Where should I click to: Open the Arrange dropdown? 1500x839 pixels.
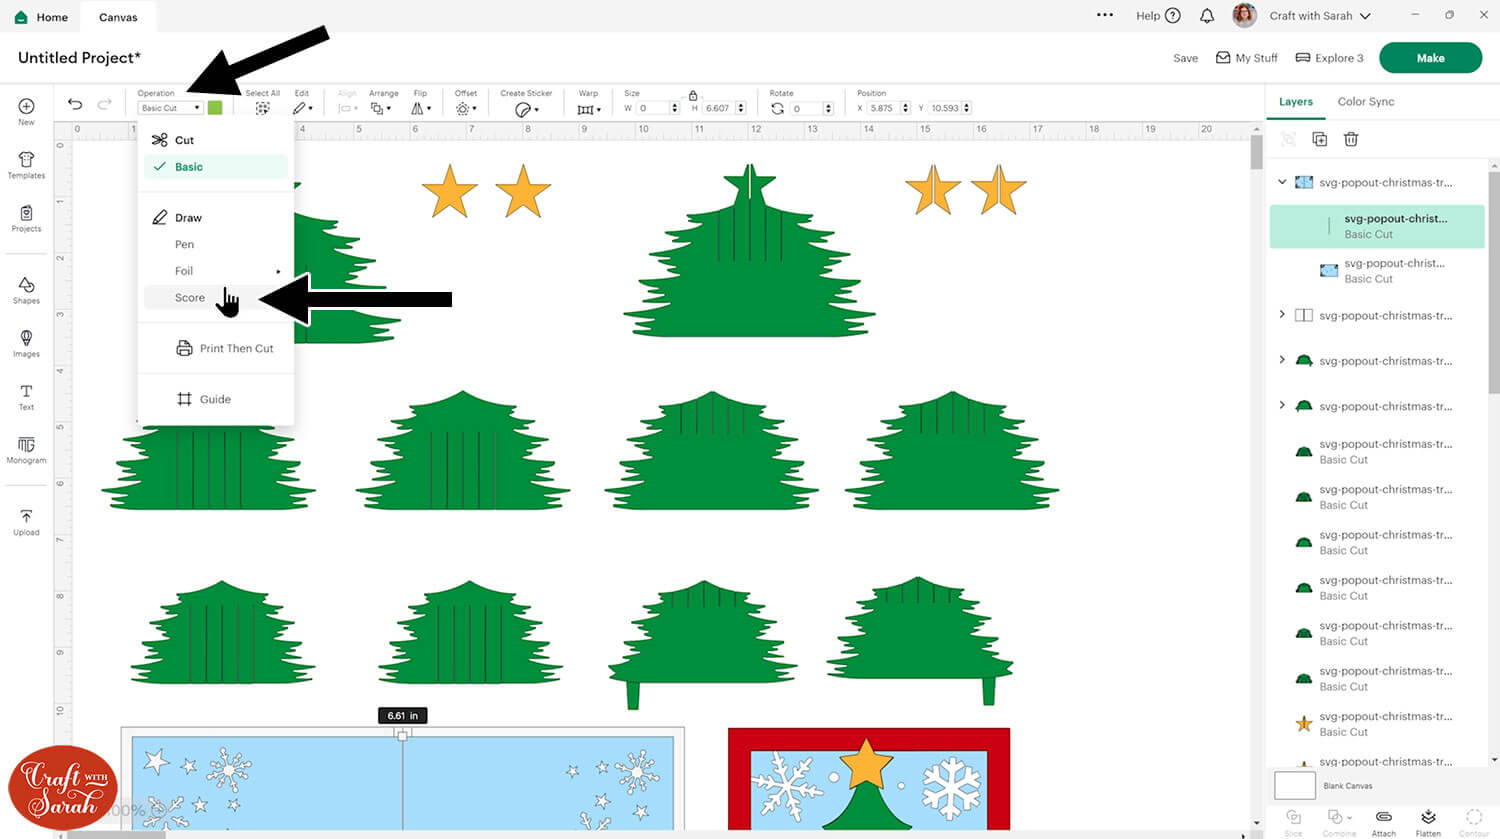(380, 108)
